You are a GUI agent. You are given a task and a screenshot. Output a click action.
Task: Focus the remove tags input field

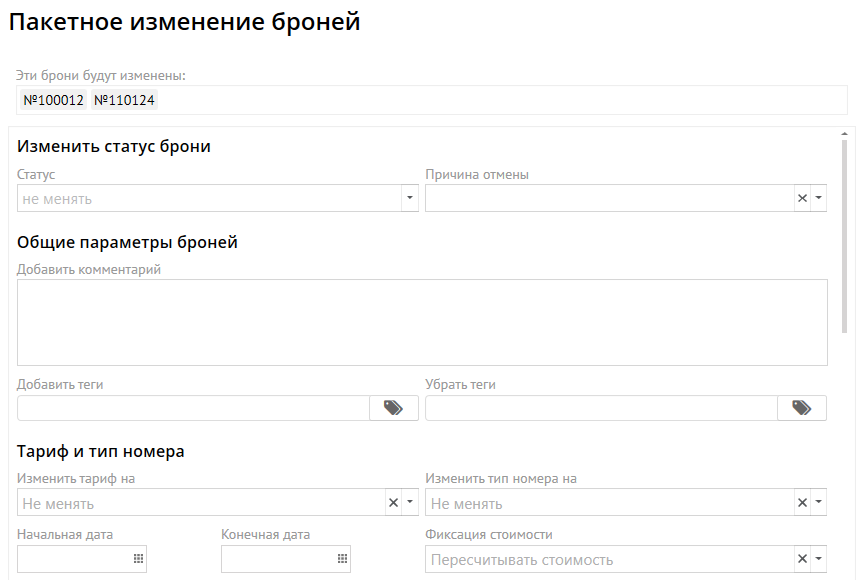click(x=601, y=408)
